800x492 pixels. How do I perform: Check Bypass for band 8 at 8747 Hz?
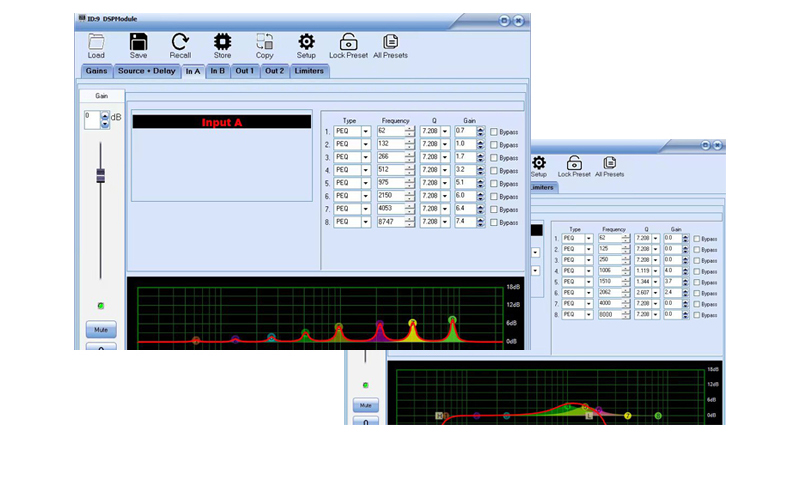point(493,223)
